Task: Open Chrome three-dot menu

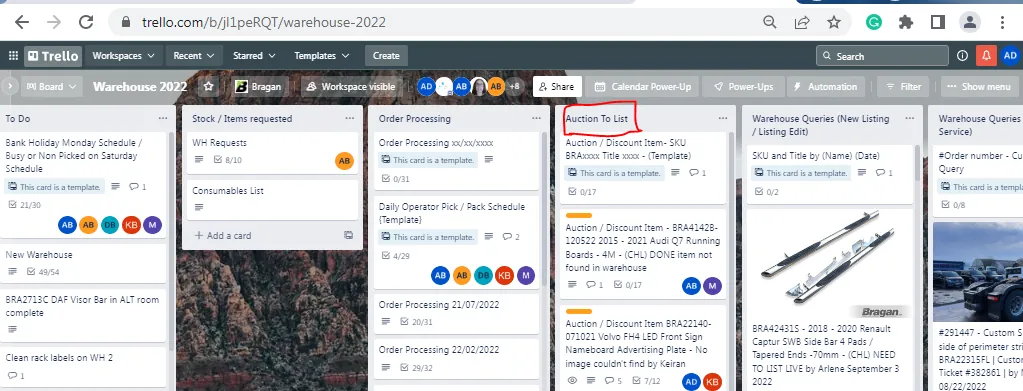Action: (x=1003, y=22)
